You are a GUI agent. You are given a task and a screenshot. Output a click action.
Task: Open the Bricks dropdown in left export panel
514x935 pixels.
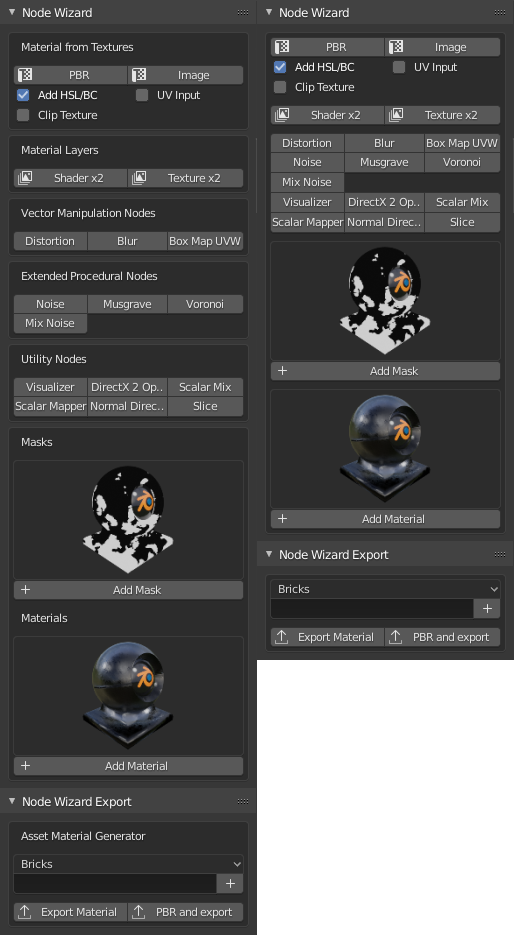(x=128, y=864)
